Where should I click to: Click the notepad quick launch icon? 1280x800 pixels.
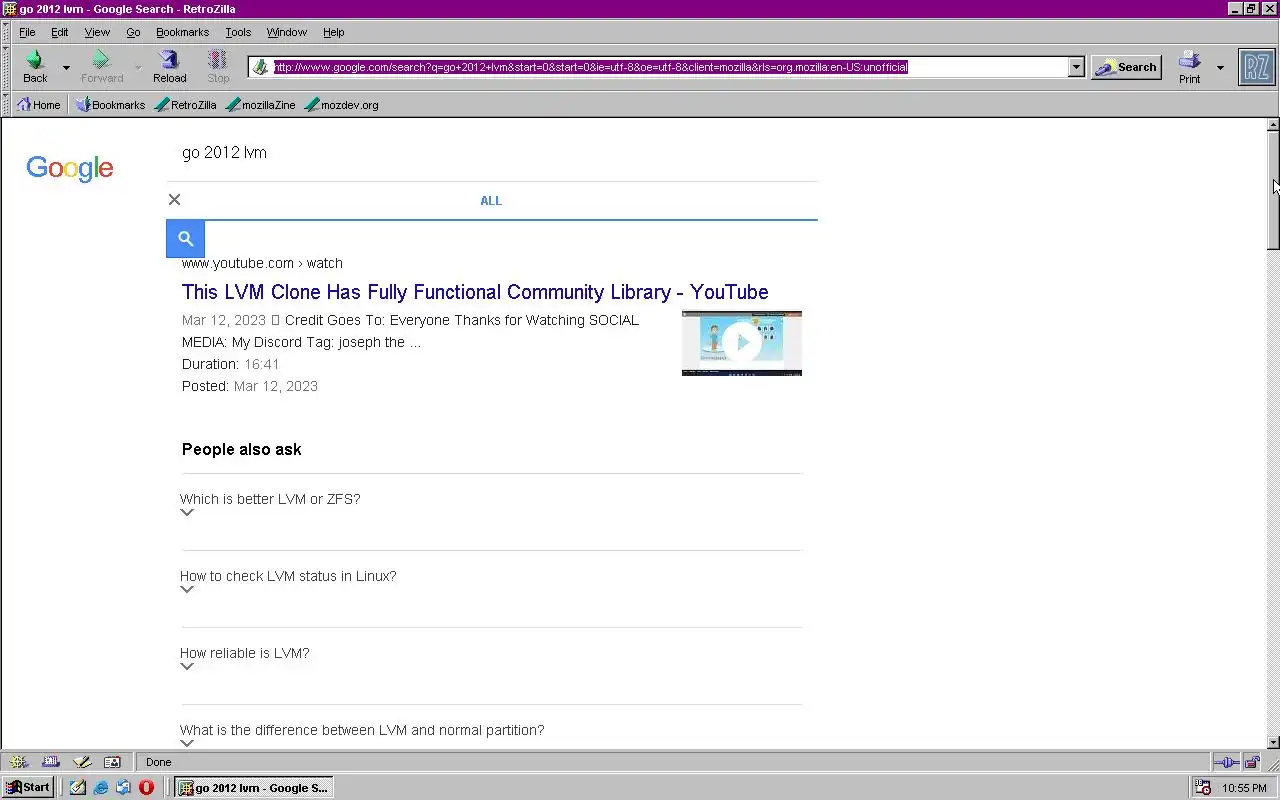tap(78, 787)
